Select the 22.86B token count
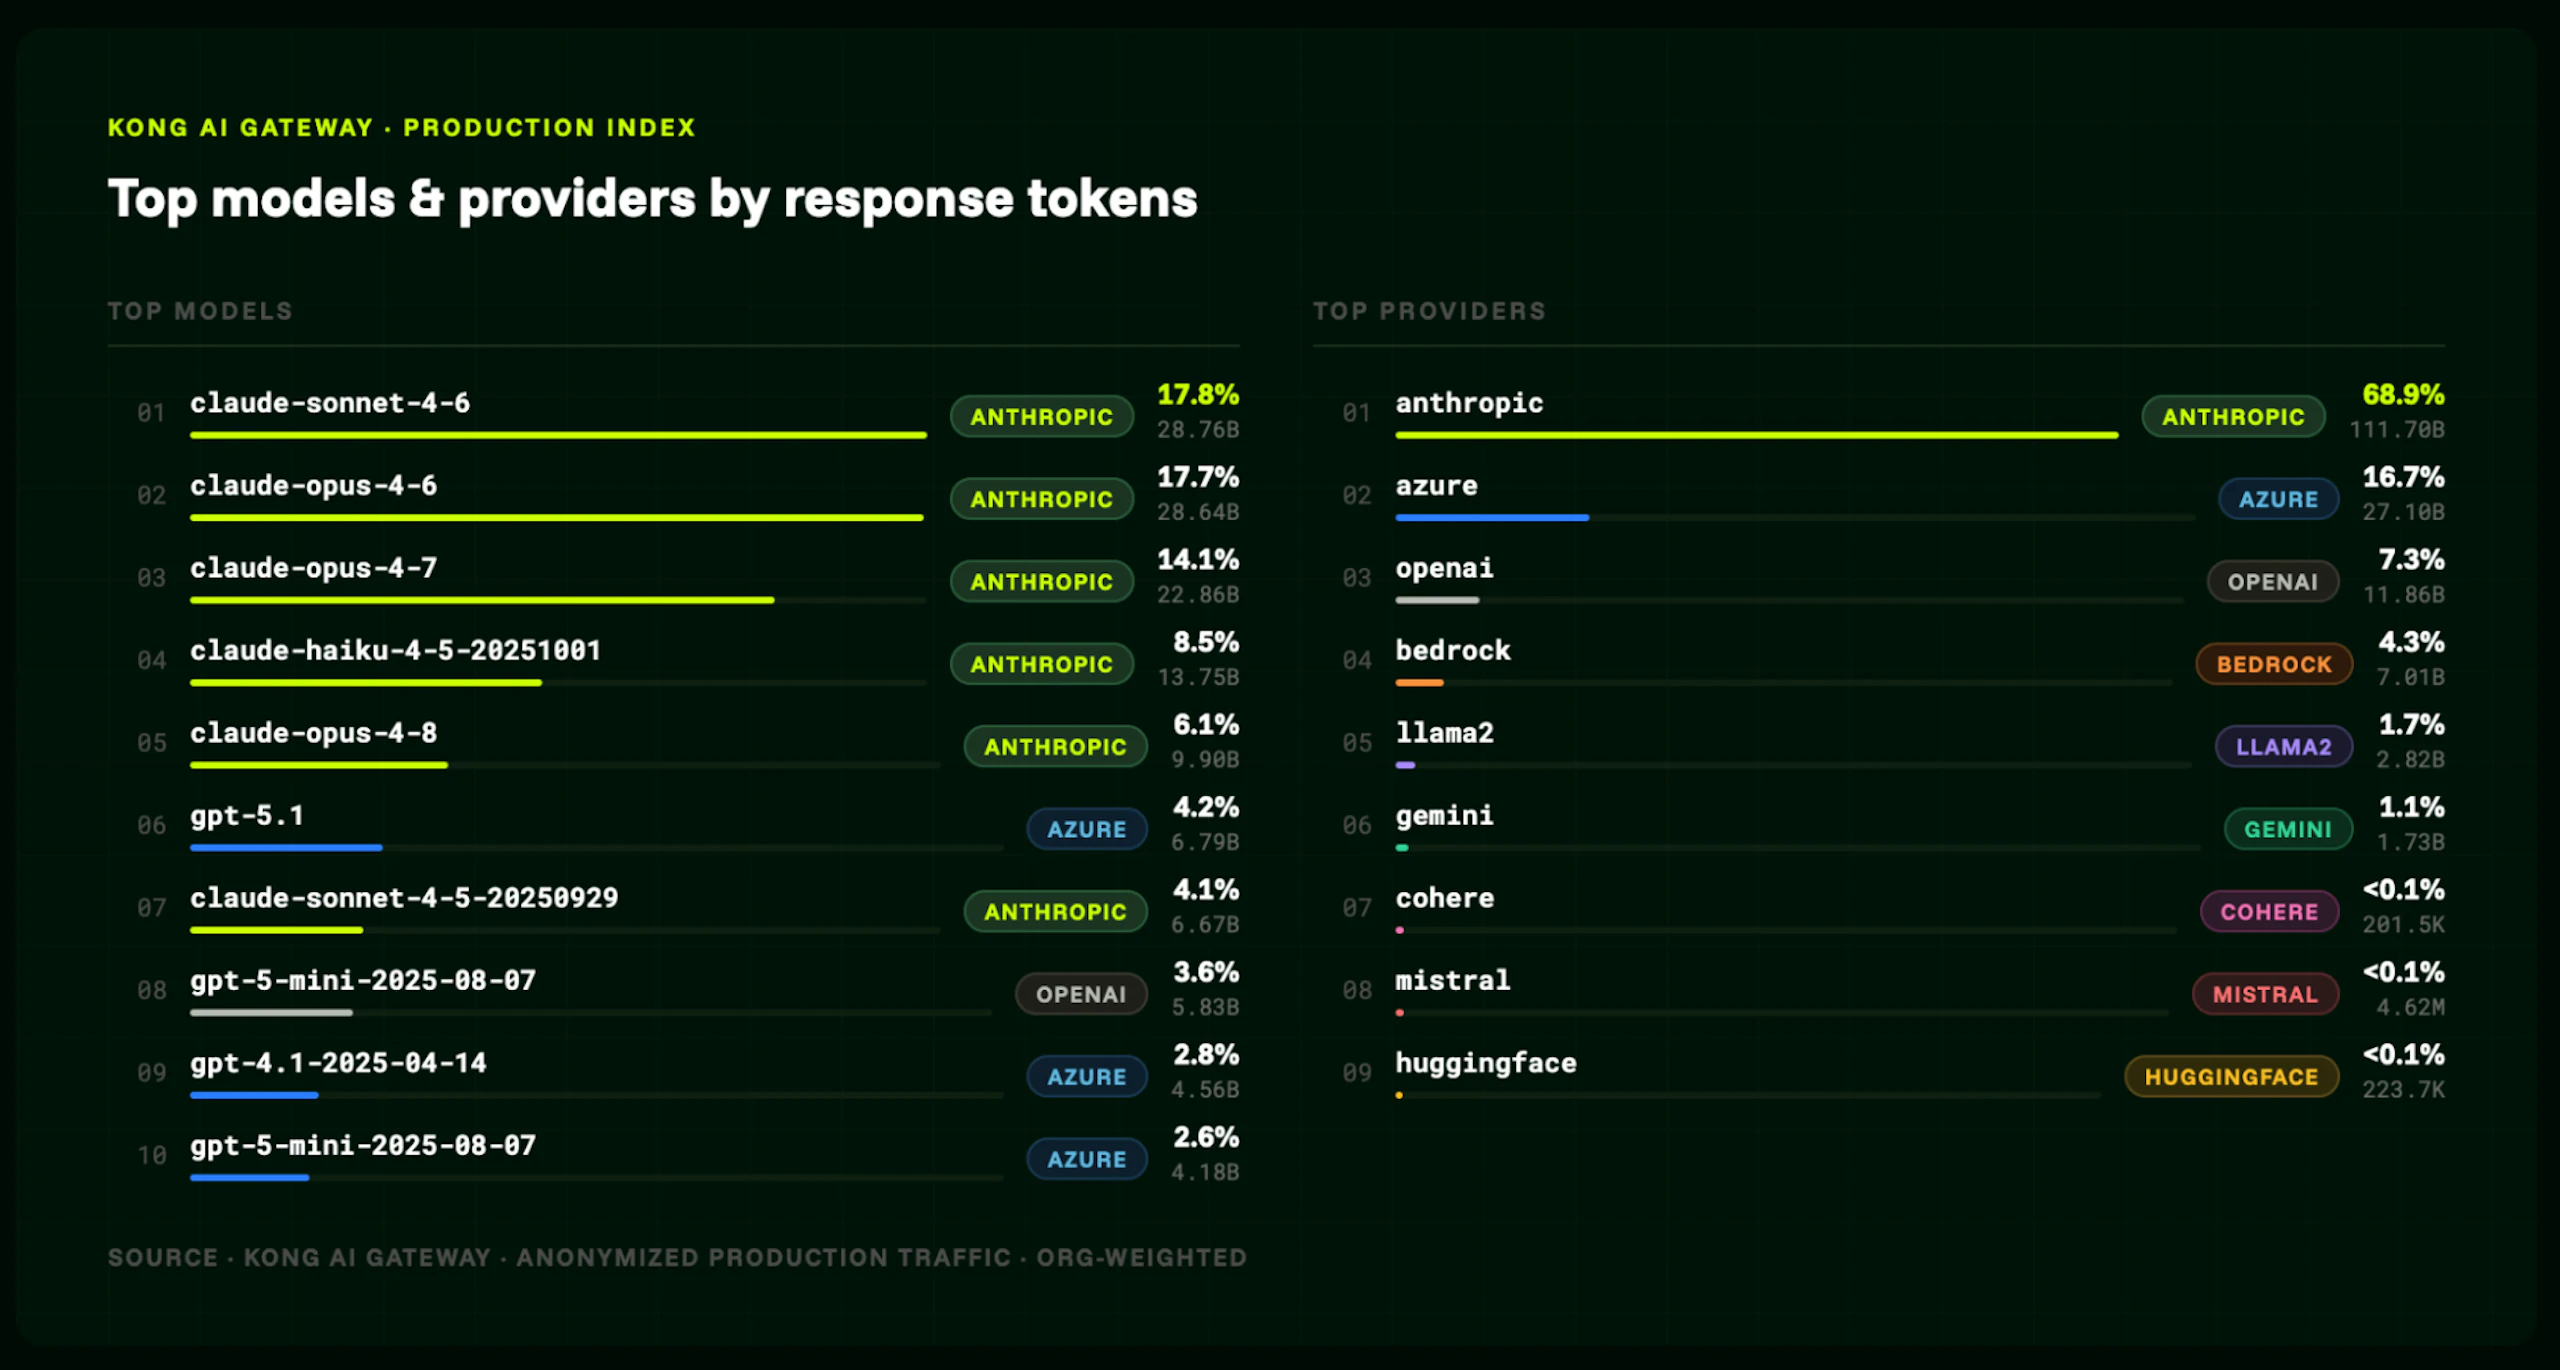Image resolution: width=2560 pixels, height=1370 pixels. (x=1198, y=595)
